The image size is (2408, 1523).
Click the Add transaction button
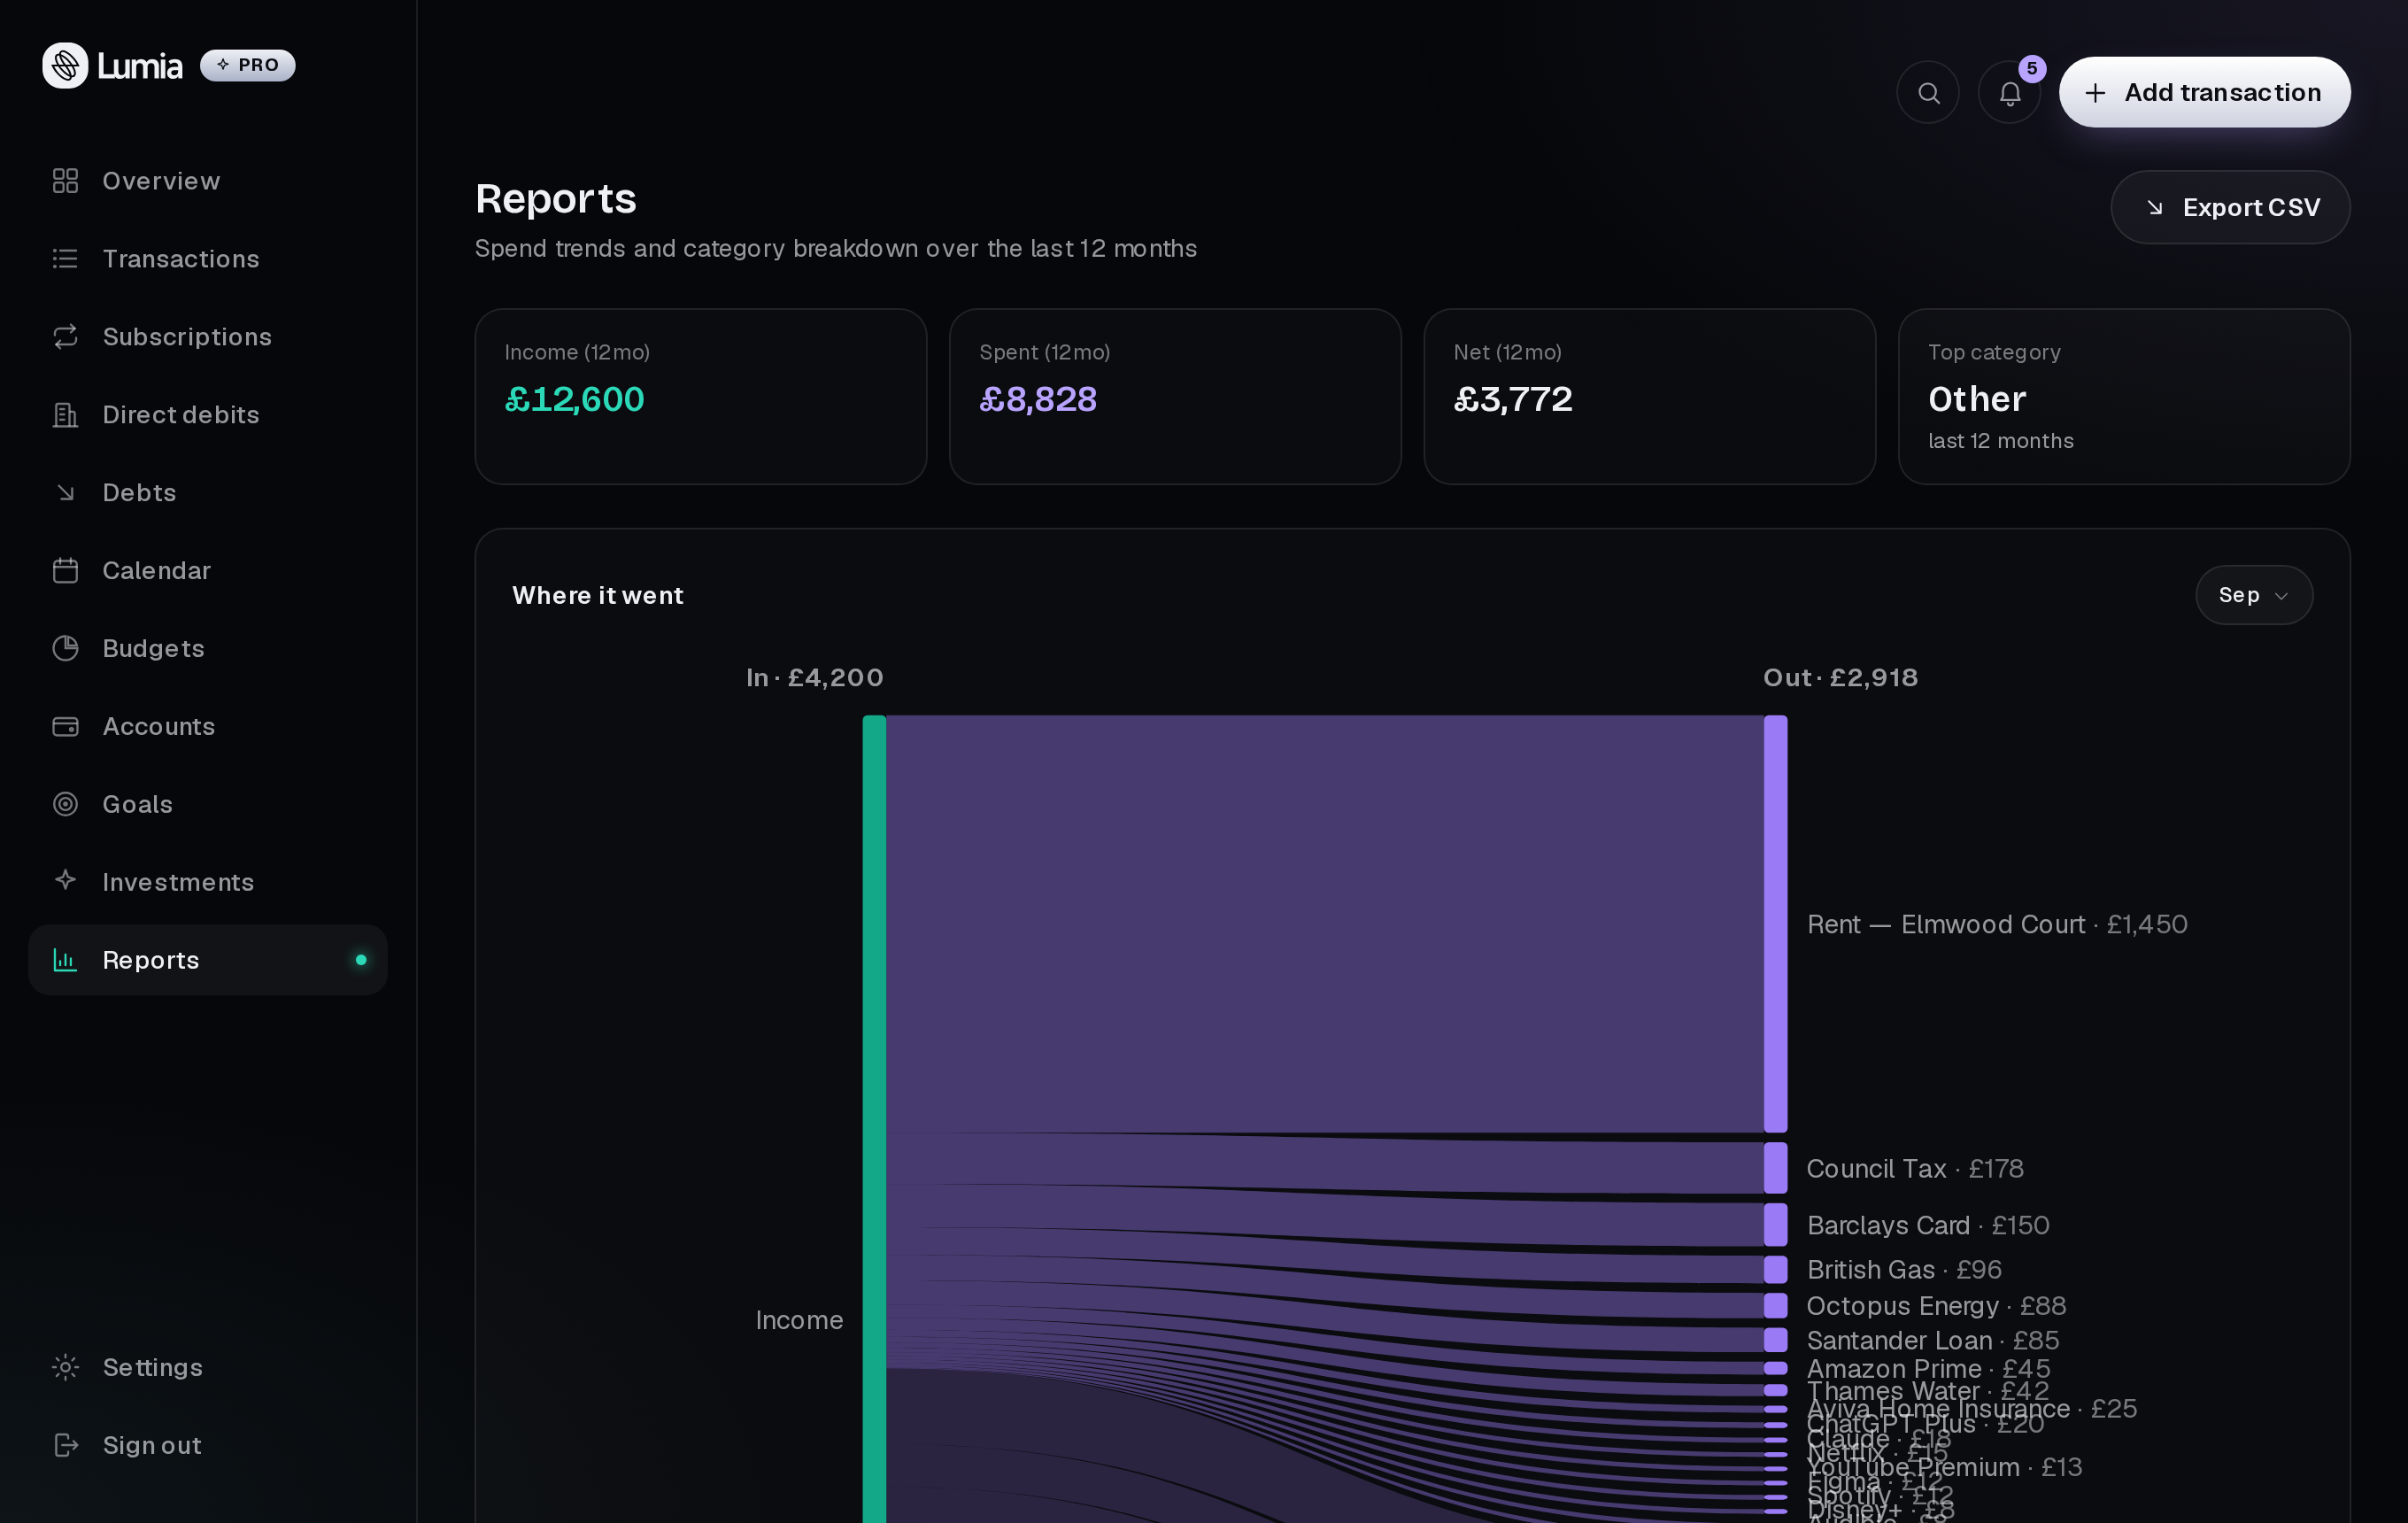click(x=2205, y=92)
